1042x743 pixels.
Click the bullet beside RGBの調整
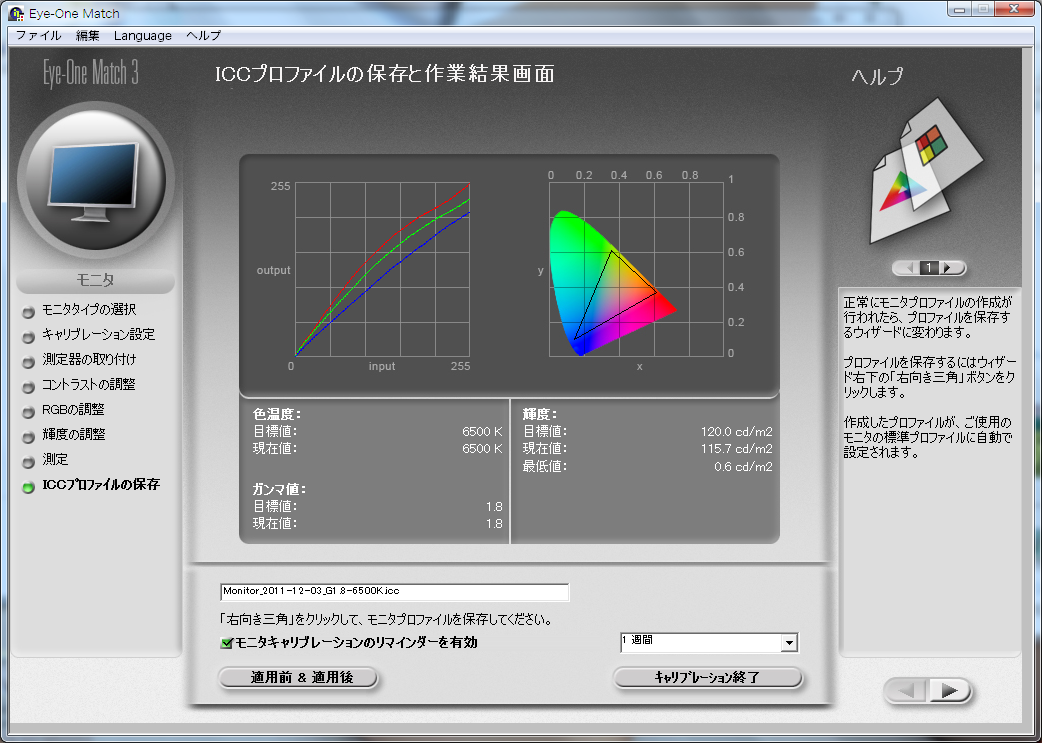coord(28,412)
